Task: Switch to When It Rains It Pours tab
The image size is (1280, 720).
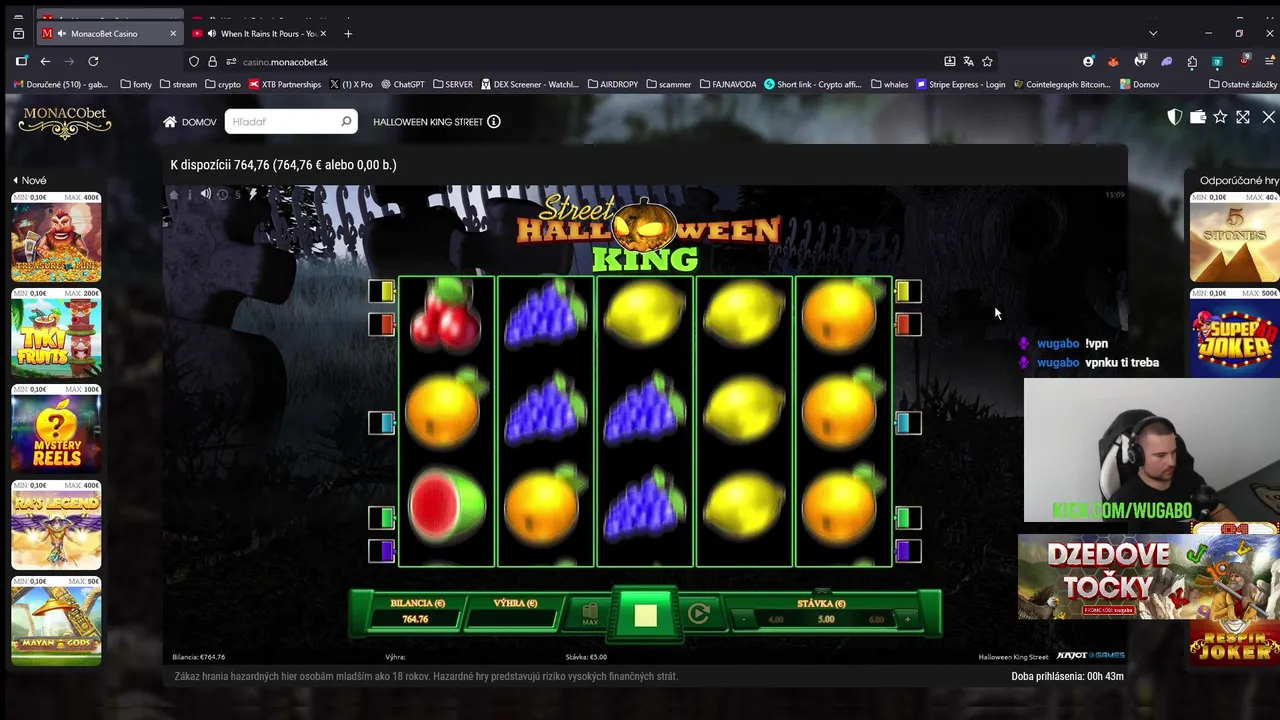Action: 260,34
